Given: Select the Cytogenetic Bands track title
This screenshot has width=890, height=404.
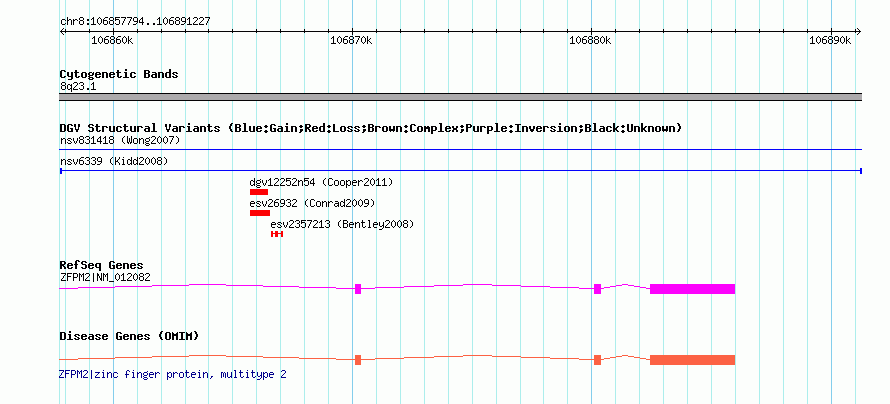Looking at the screenshot, I should pyautogui.click(x=119, y=74).
